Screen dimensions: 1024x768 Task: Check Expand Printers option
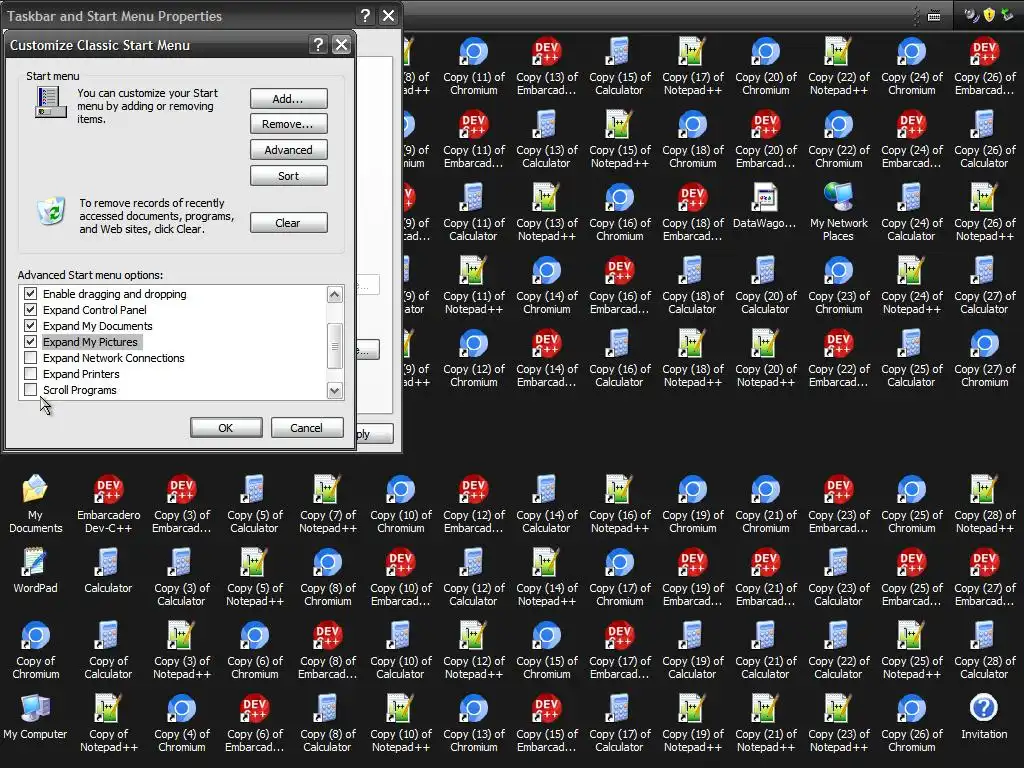30,374
